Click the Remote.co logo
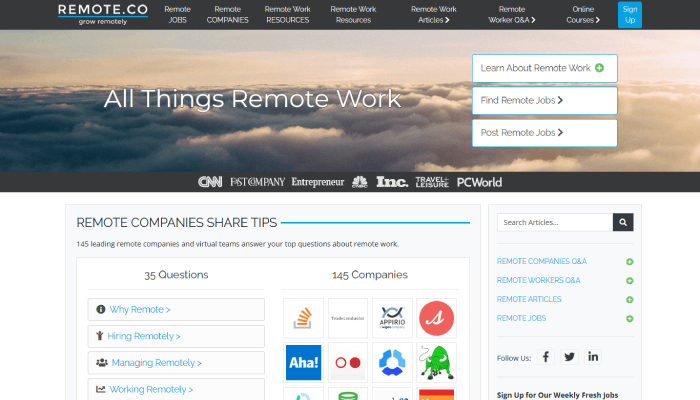The height and width of the screenshot is (400, 700). point(103,14)
